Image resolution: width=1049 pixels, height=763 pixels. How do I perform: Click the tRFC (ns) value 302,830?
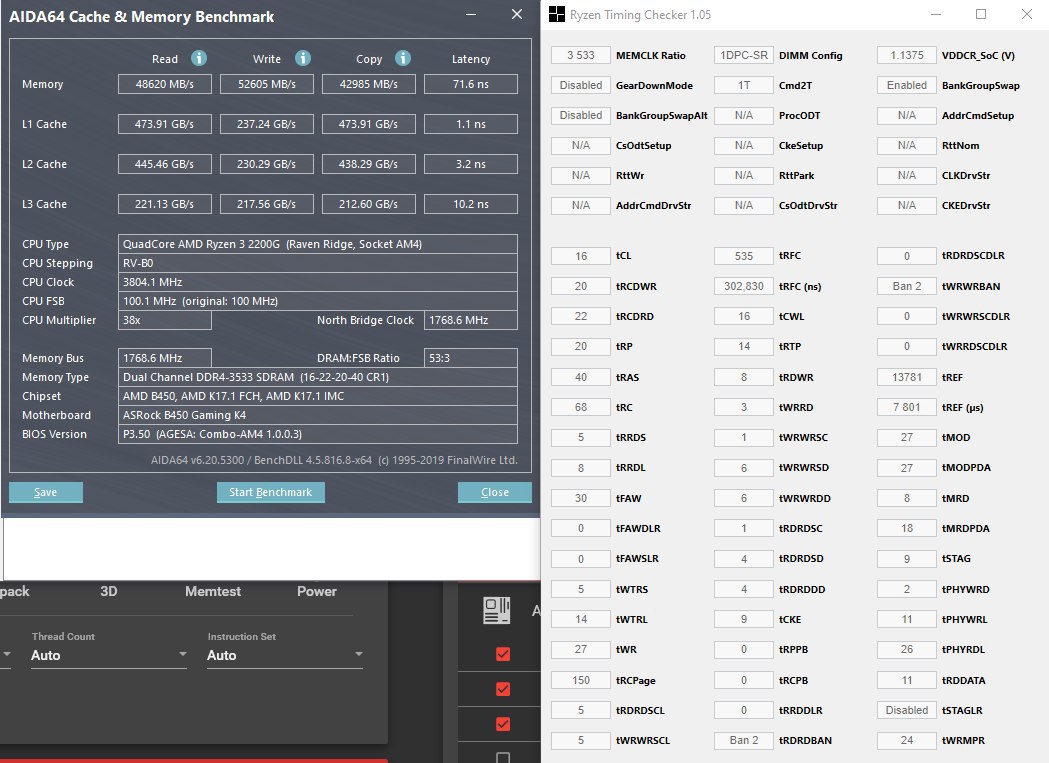coord(744,286)
